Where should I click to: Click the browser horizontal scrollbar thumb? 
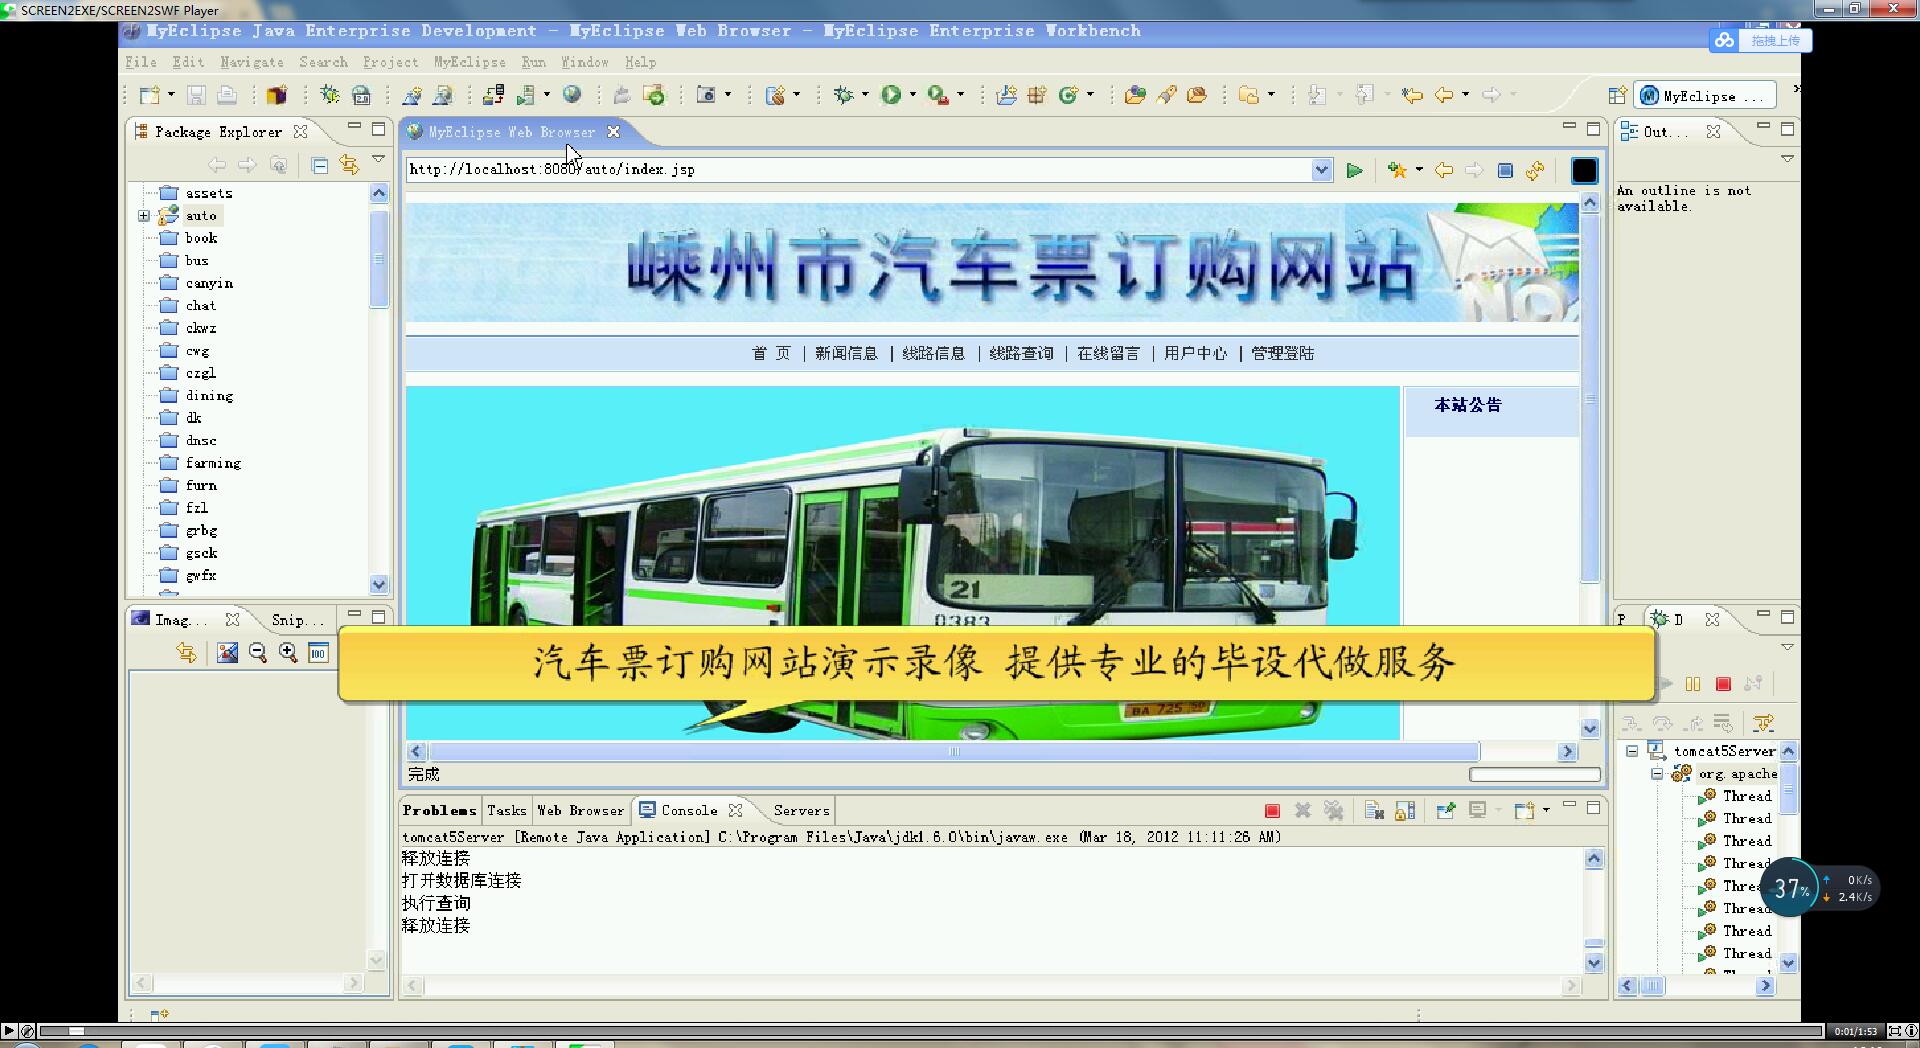[954, 752]
